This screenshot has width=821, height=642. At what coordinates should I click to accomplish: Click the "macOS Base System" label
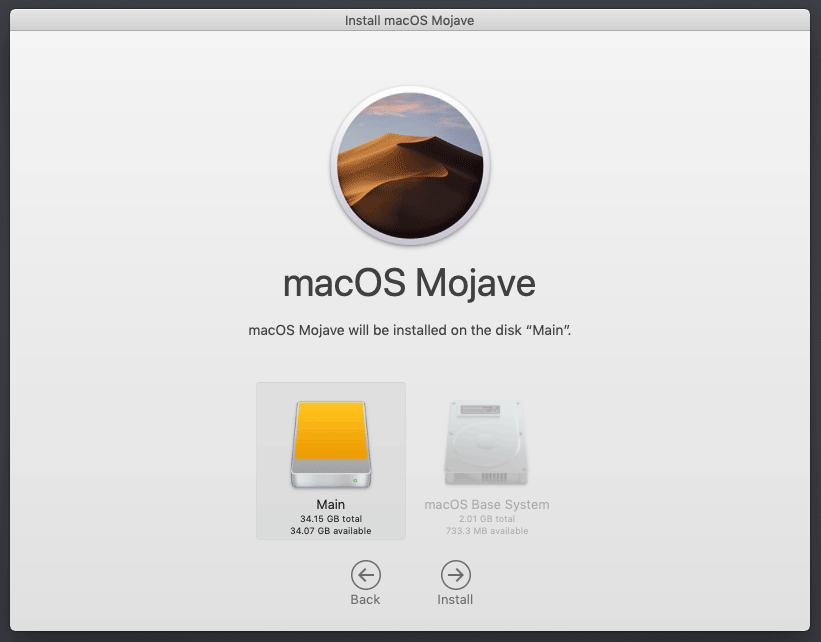pyautogui.click(x=486, y=504)
